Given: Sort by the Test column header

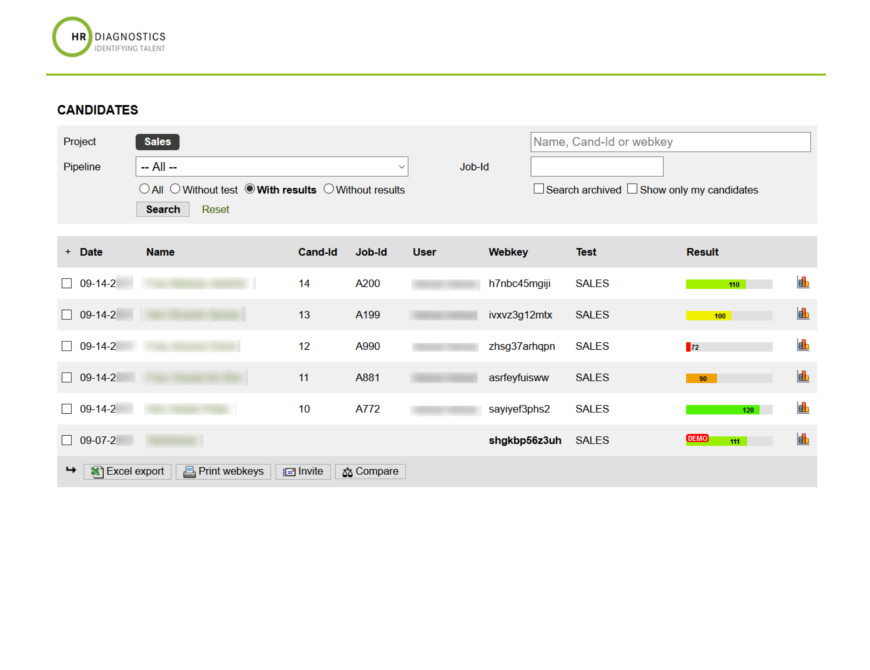Looking at the screenshot, I should pos(586,252).
